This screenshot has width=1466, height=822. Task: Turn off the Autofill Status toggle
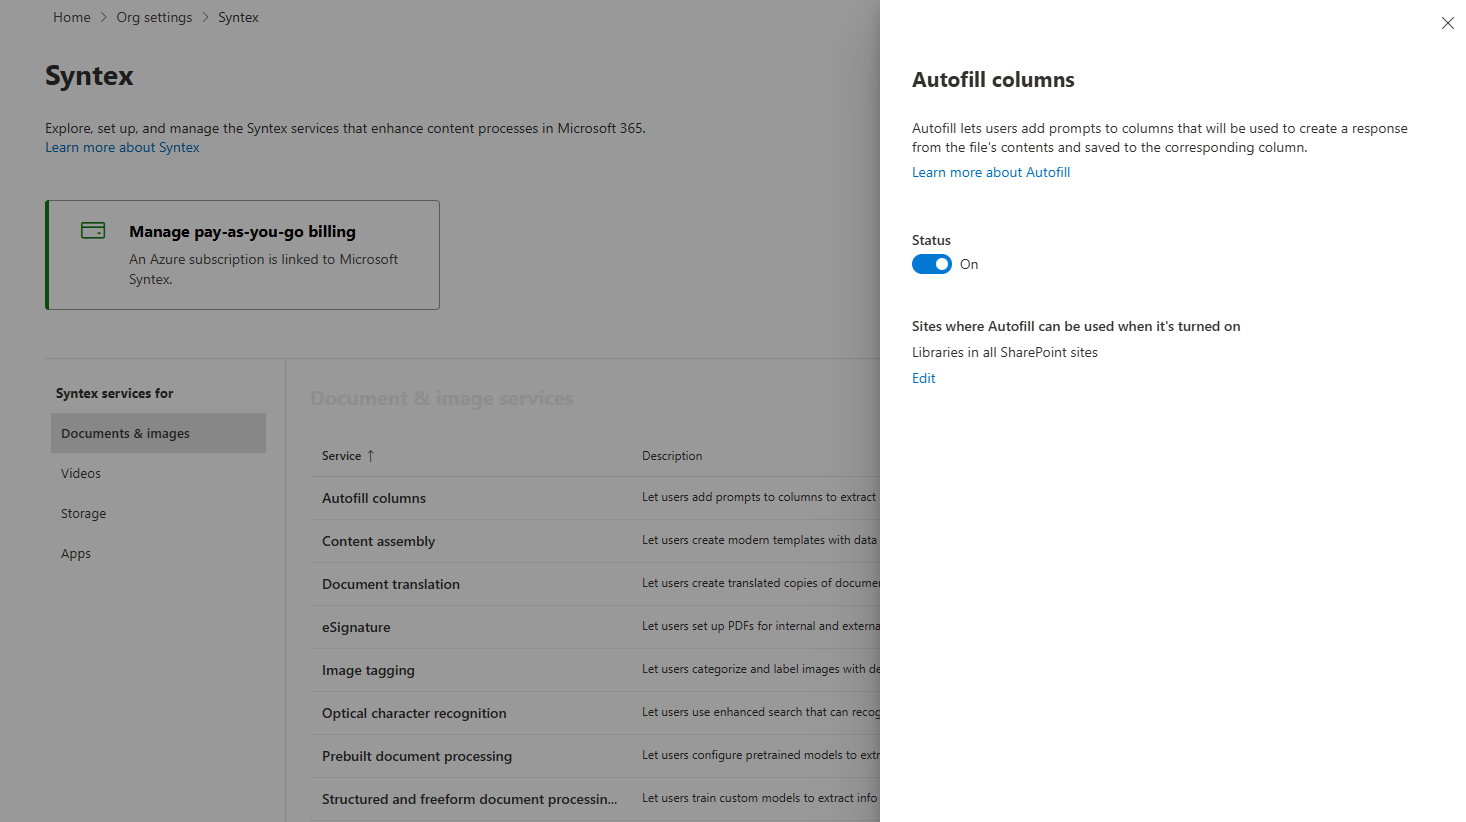[931, 264]
